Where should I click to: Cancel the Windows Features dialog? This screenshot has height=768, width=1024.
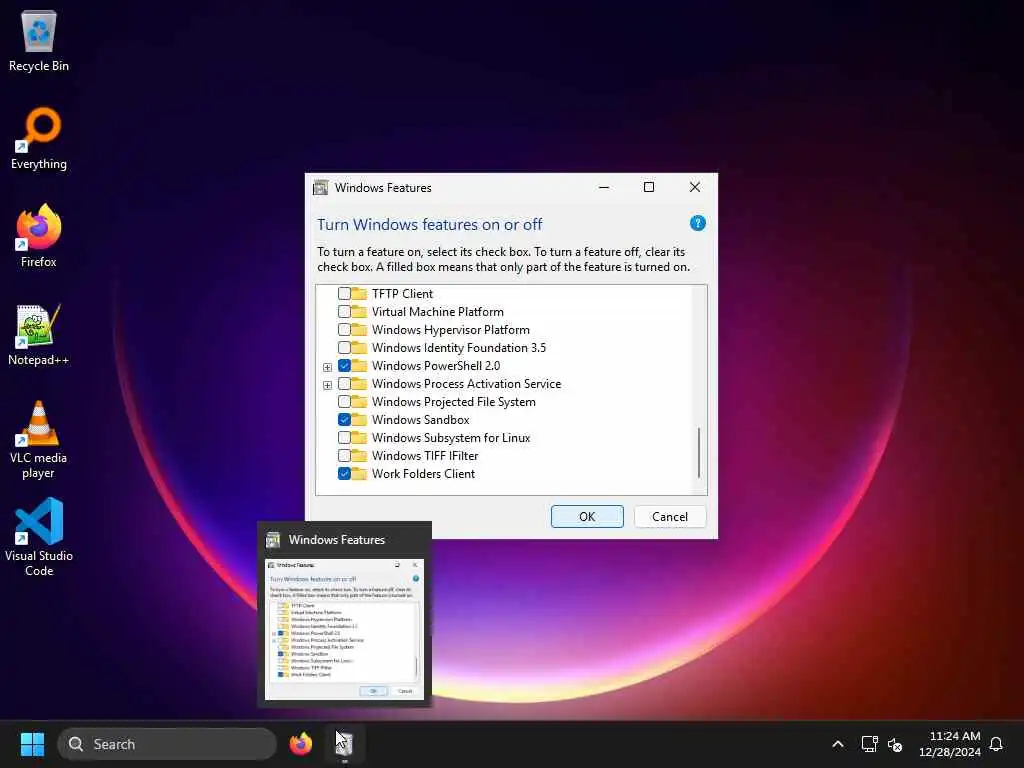[x=669, y=517]
